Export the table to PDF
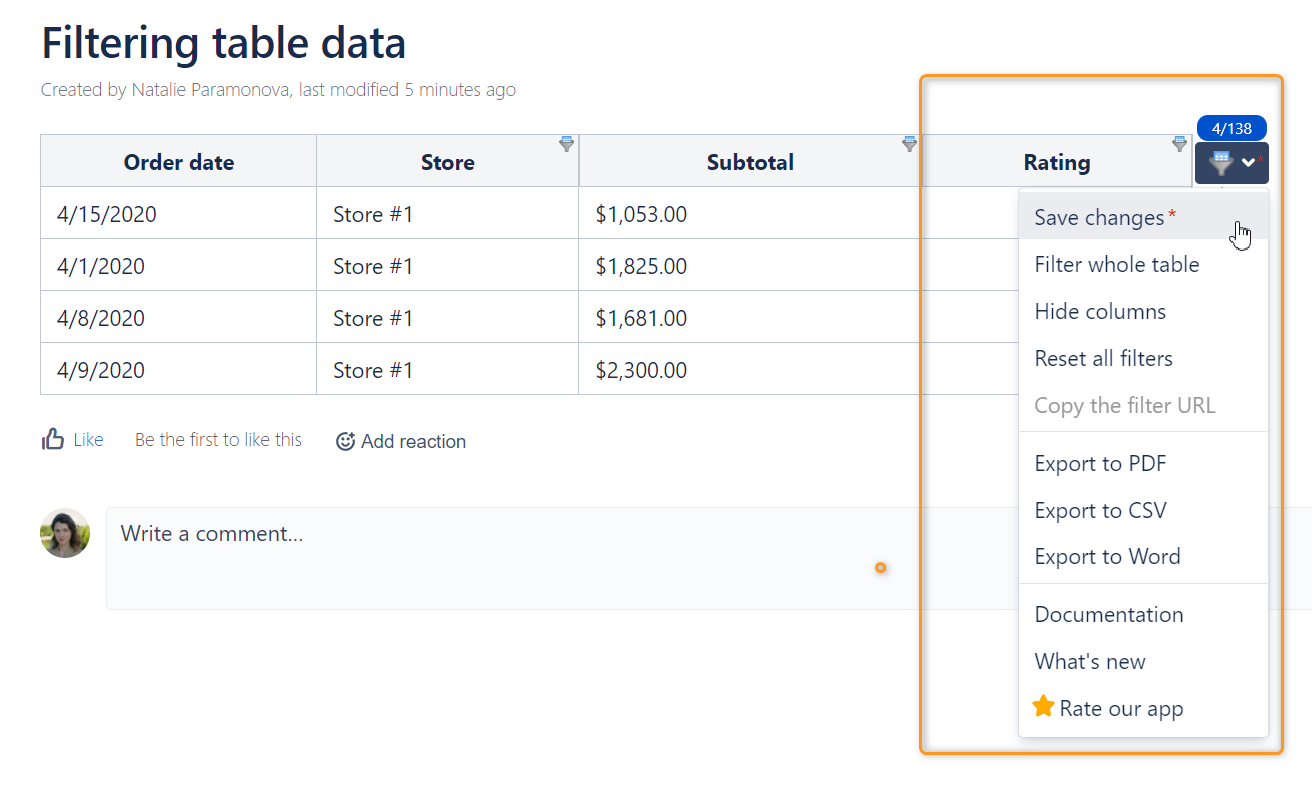Image resolution: width=1312 pixels, height=786 pixels. pos(1100,463)
